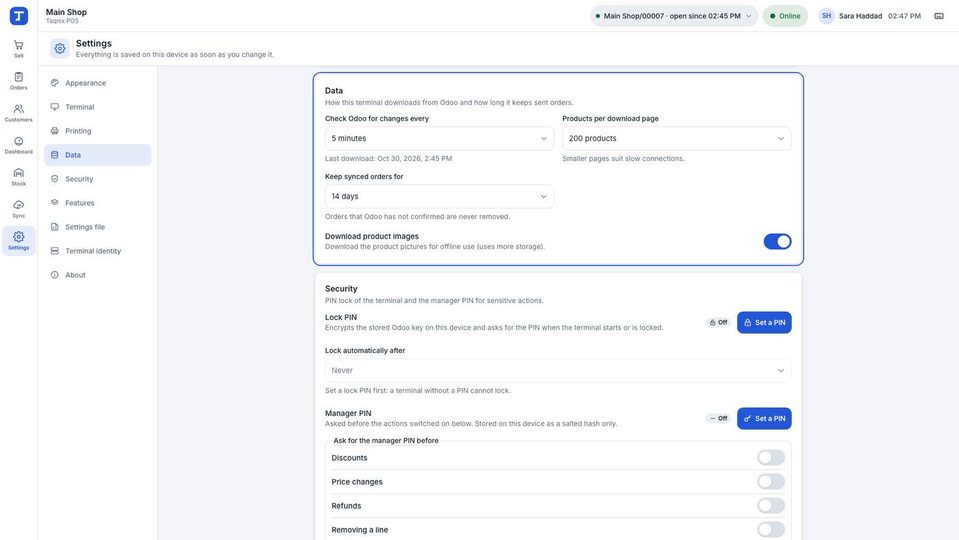
Task: Open Check Odoo for changes every dropdown
Action: (439, 138)
